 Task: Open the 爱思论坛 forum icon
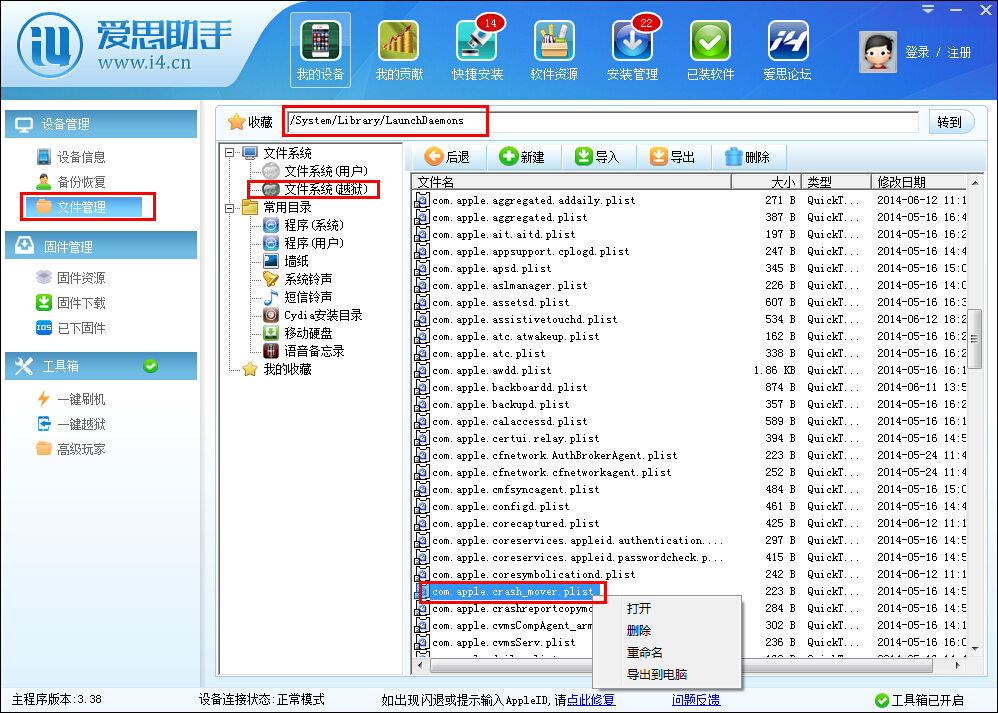[787, 45]
